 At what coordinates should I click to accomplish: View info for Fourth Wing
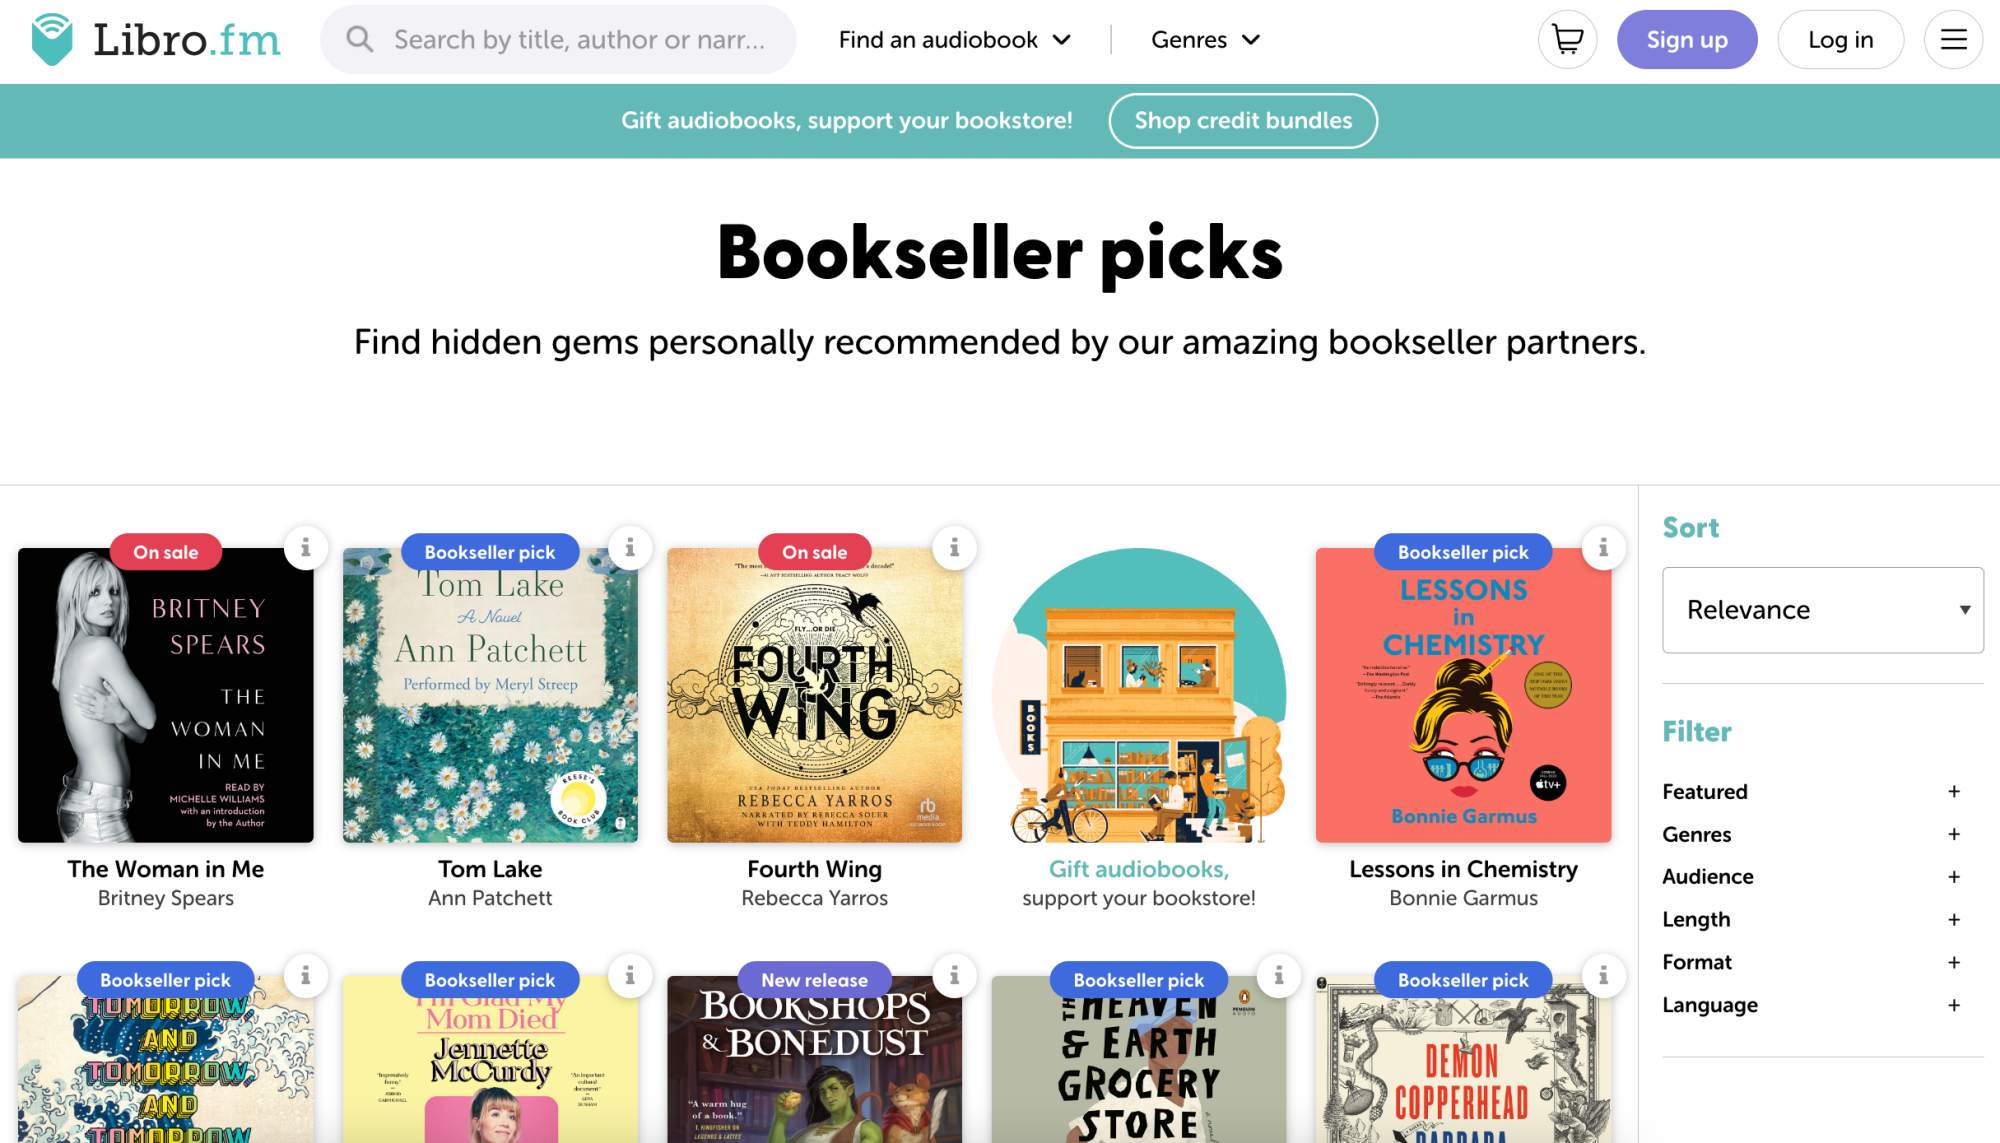click(955, 548)
